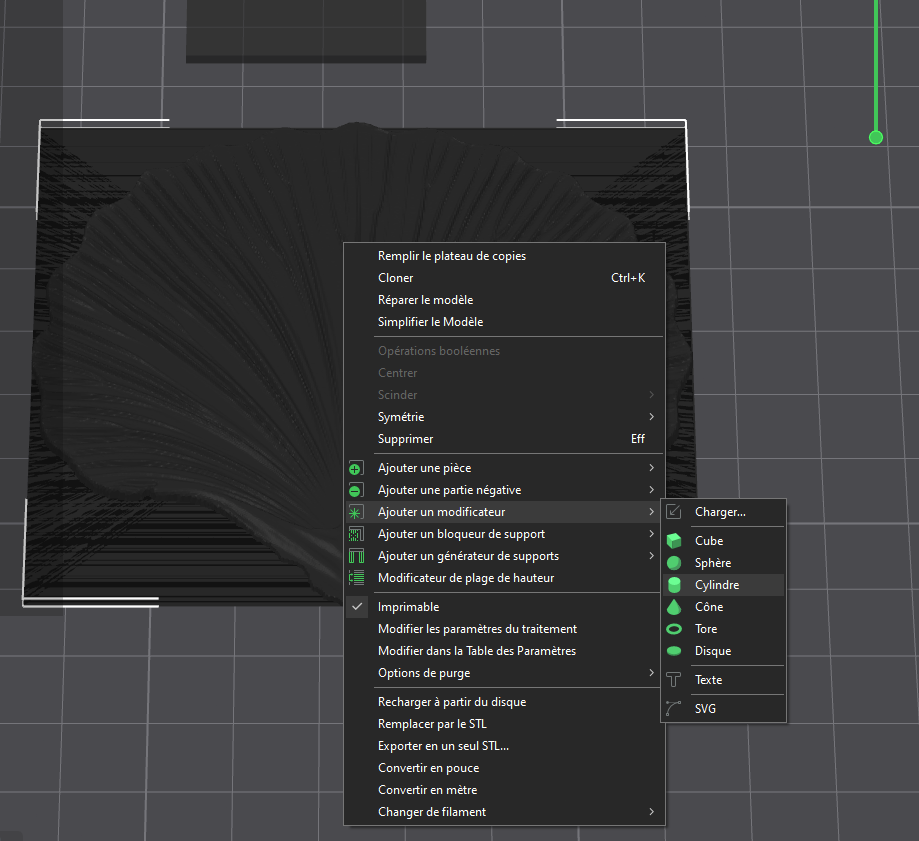Viewport: 919px width, 841px height.
Task: Click the Charger import icon
Action: pos(674,512)
